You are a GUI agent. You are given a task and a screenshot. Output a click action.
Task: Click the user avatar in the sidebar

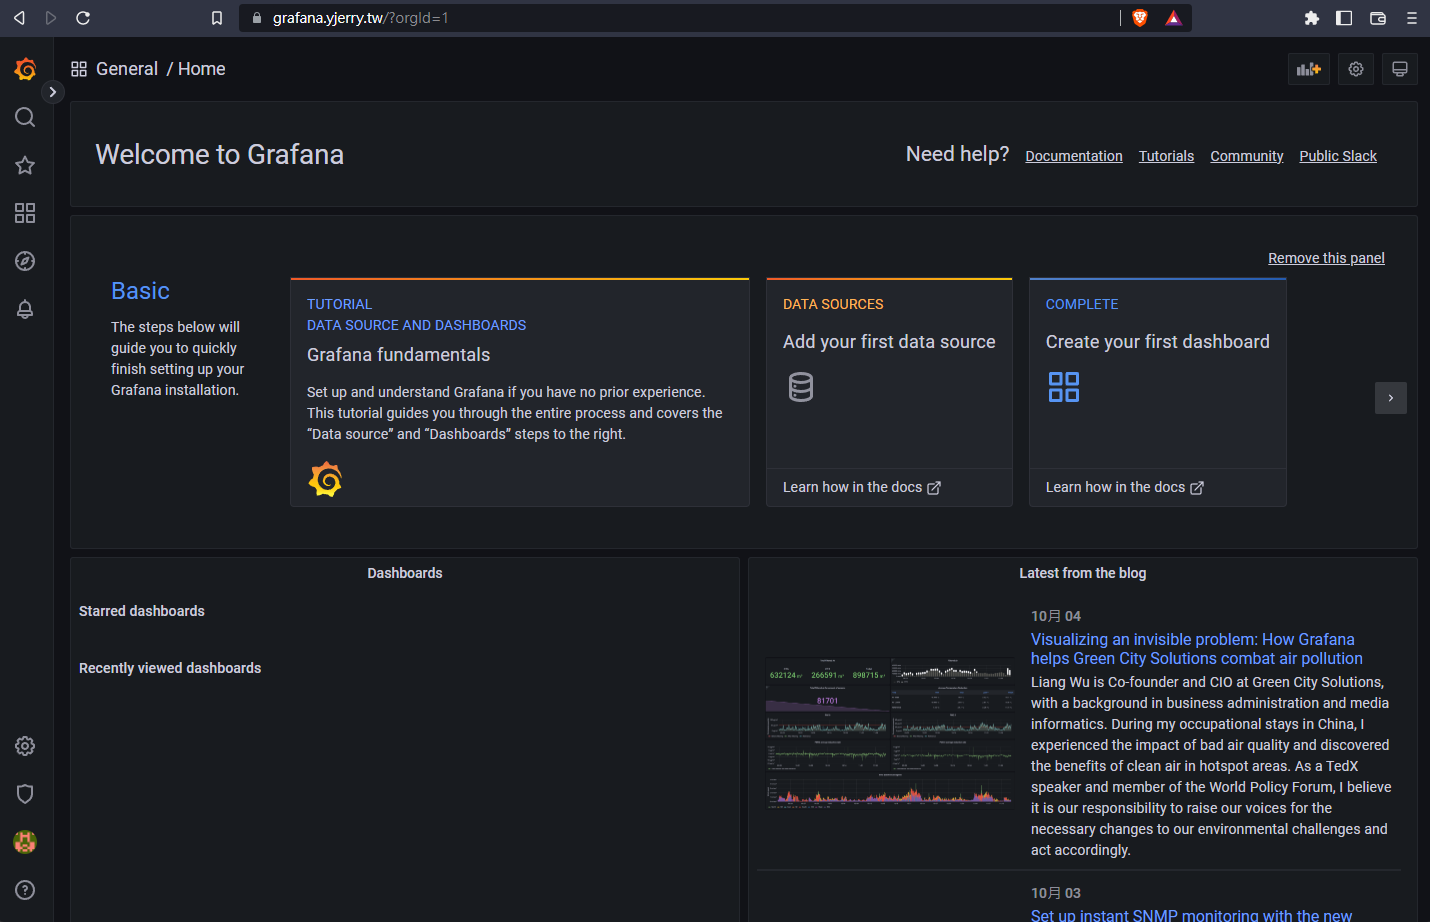point(25,842)
